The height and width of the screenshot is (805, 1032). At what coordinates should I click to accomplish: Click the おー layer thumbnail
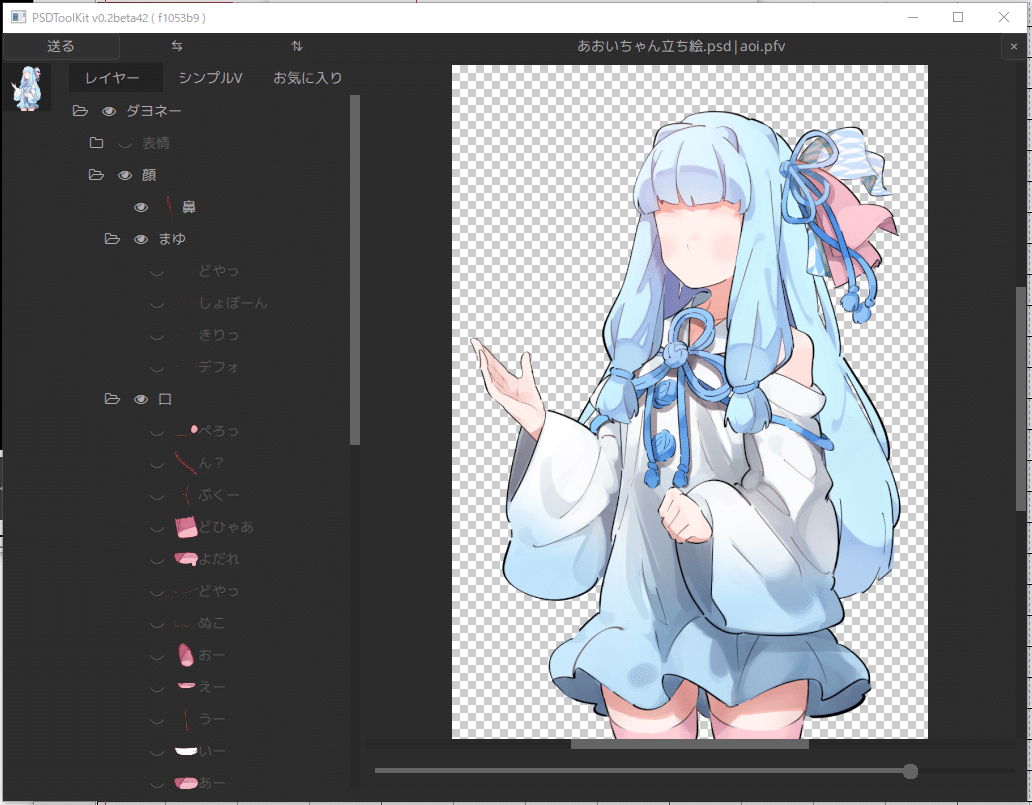tap(186, 654)
